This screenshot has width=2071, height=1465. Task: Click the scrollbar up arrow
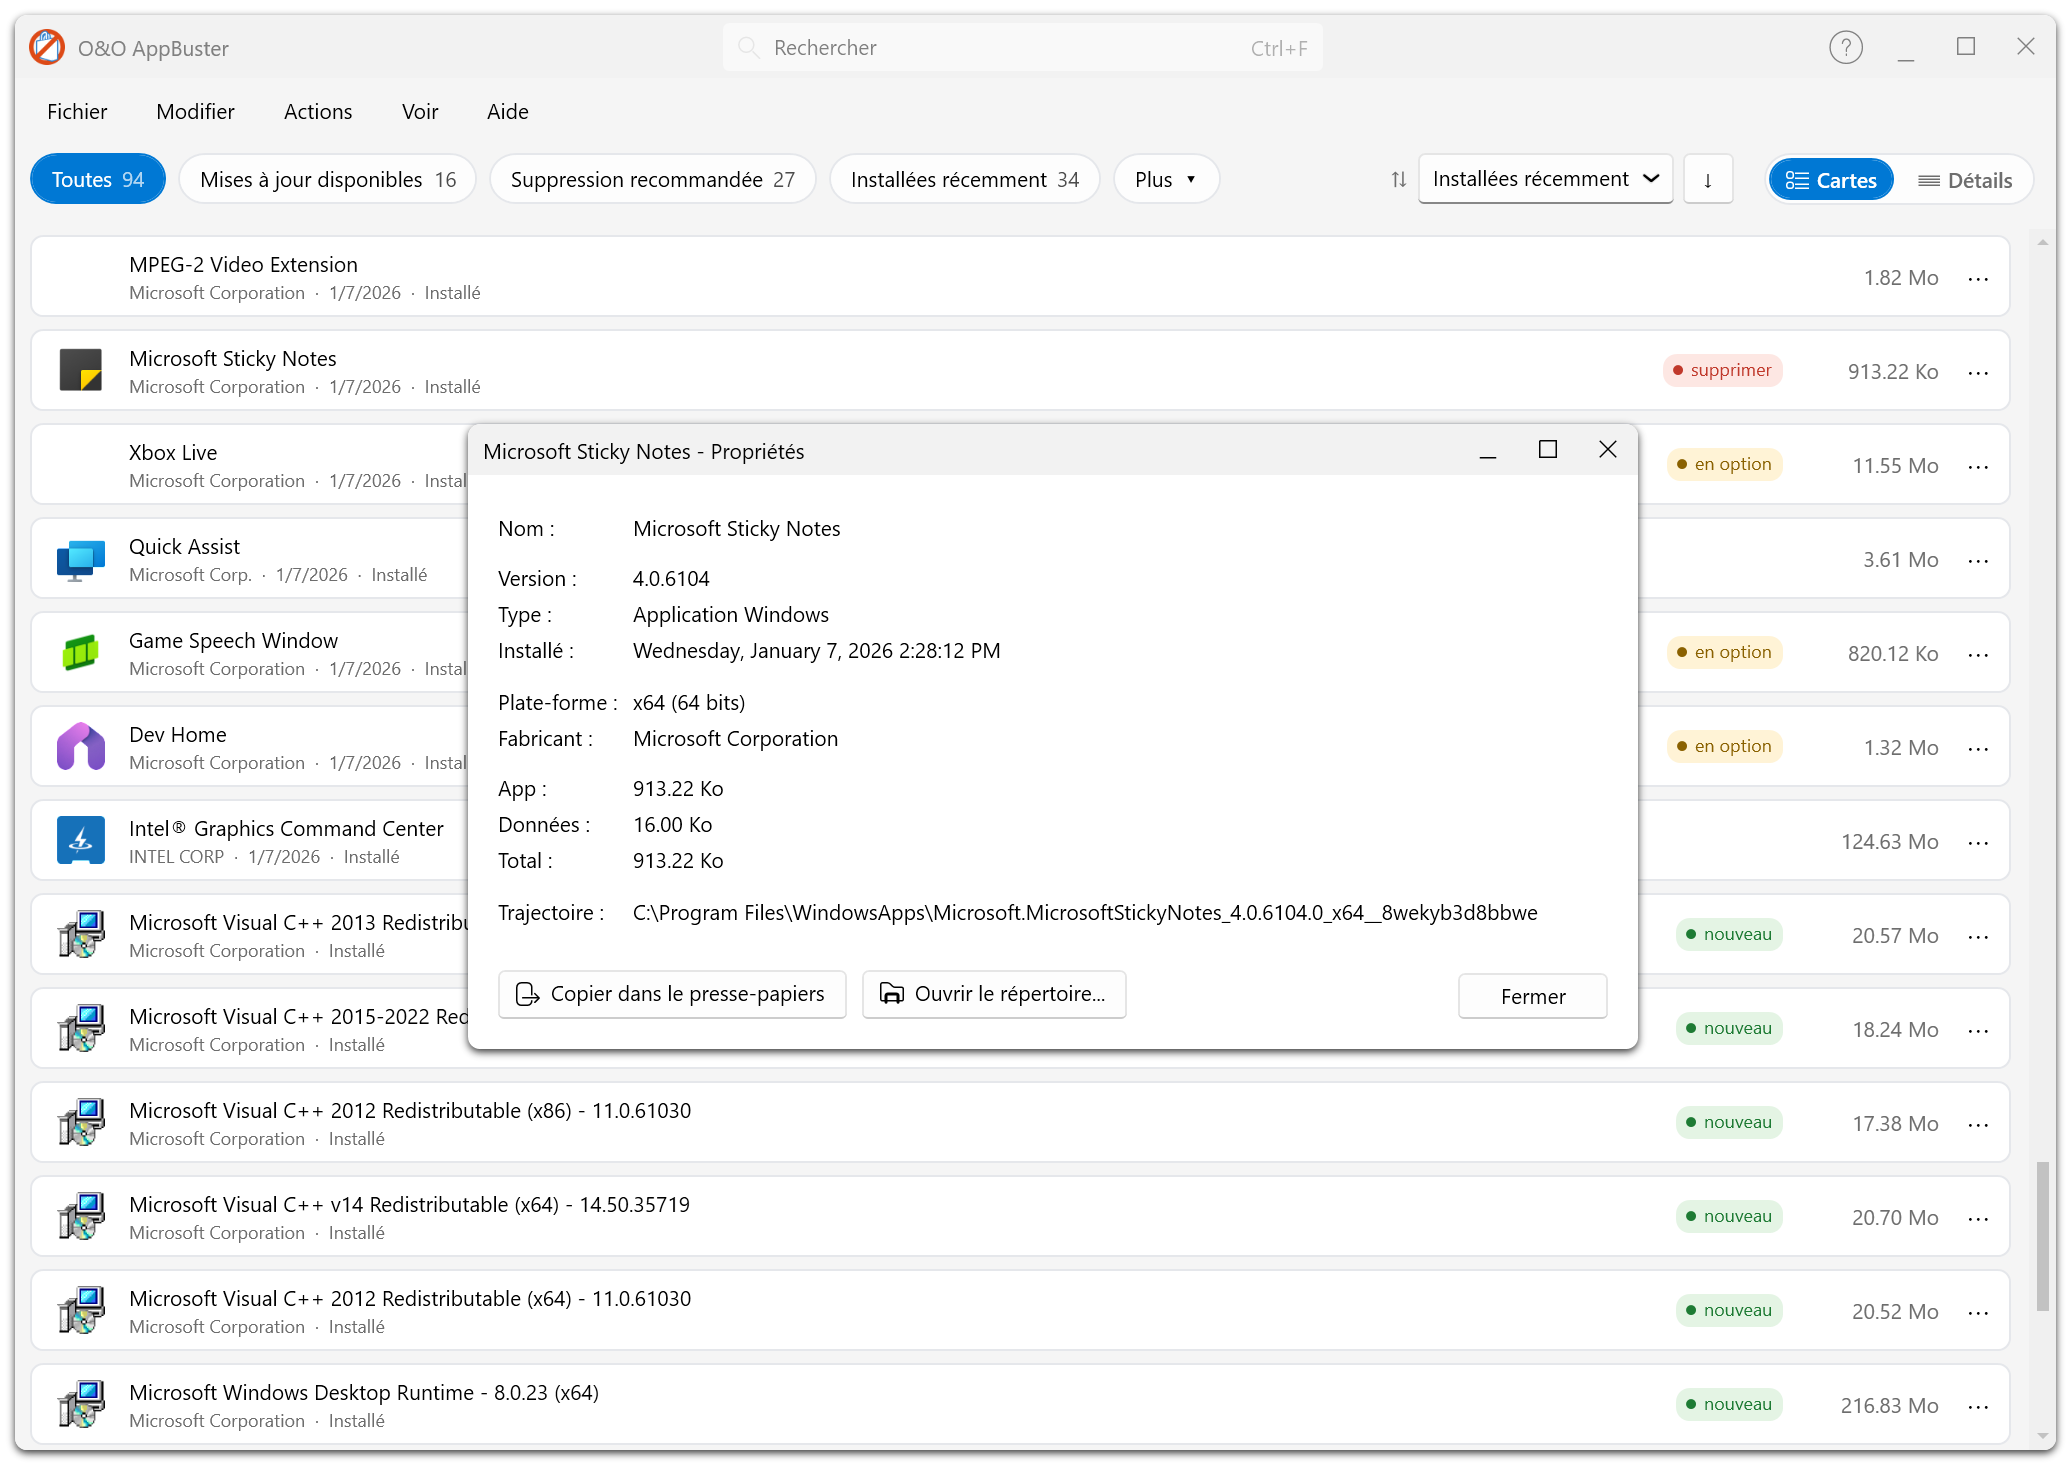2042,243
